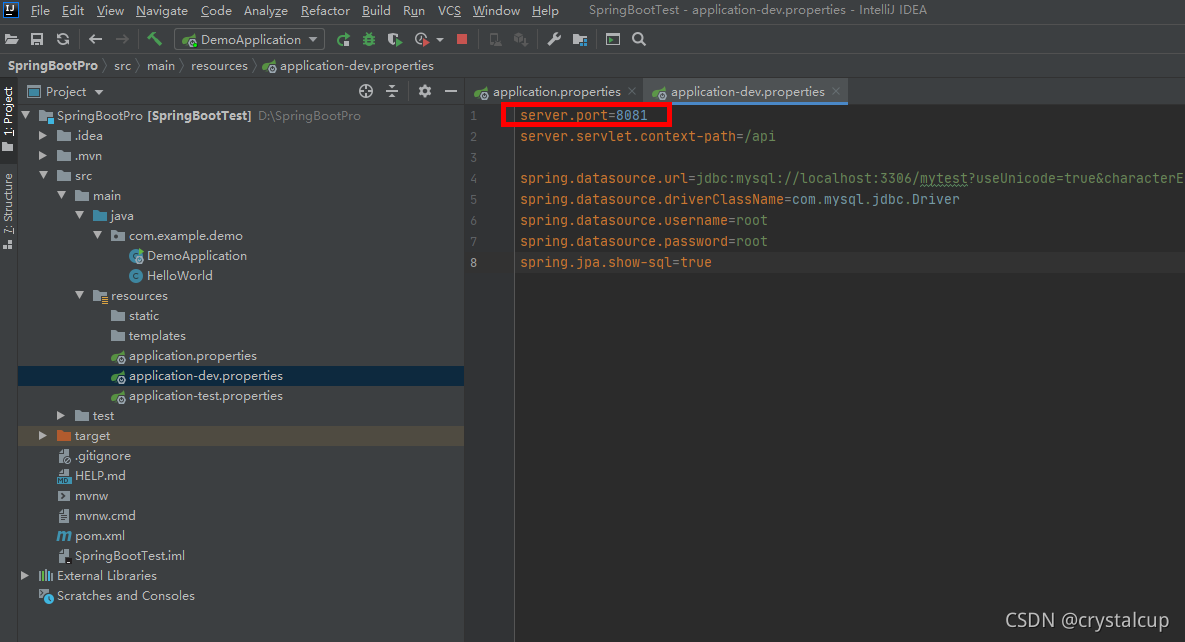Collapse the main folder arrow
Screen dimensions: 1185x642
61,195
